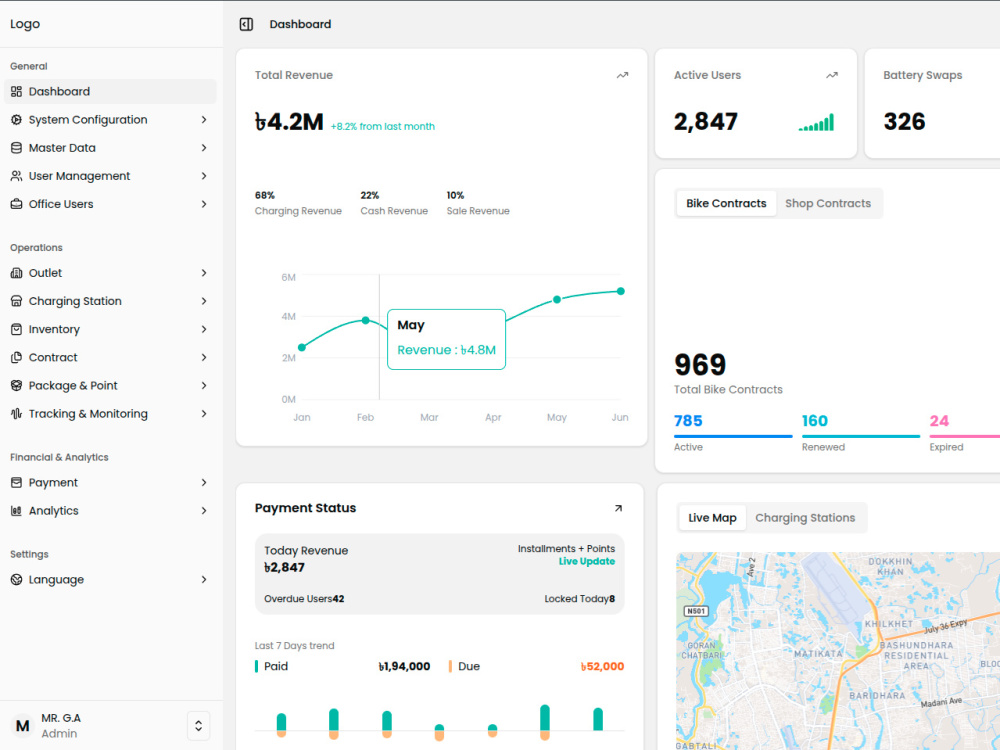Viewport: 1000px width, 750px height.
Task: Open Payment Status details arrow icon
Action: tap(618, 508)
